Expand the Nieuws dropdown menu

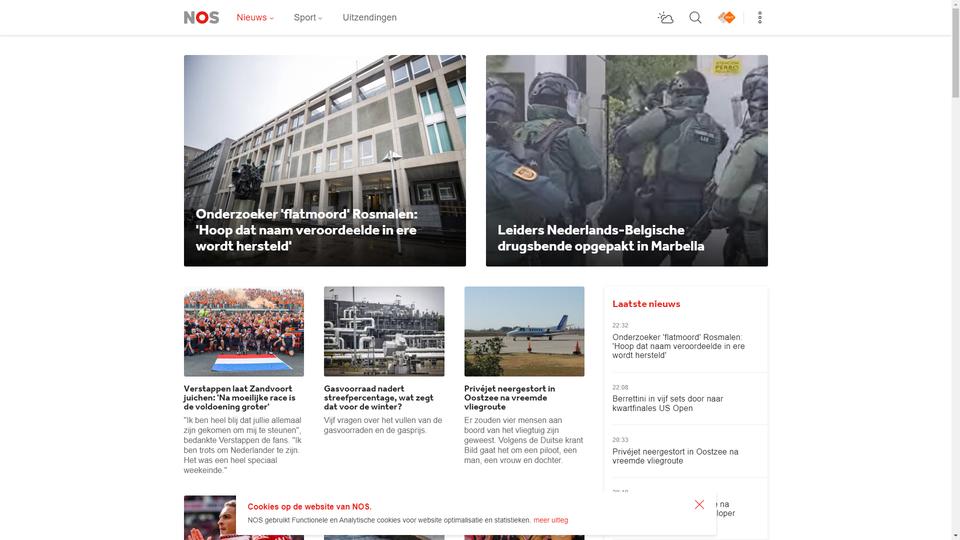click(x=255, y=18)
